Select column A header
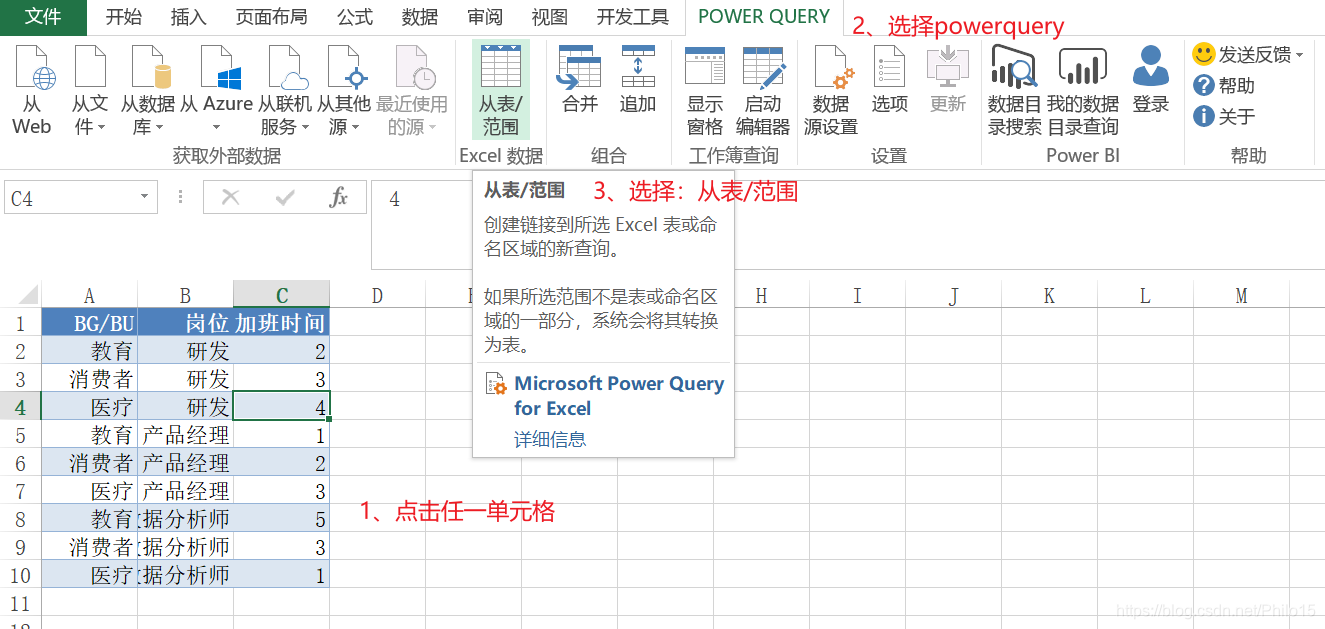The width and height of the screenshot is (1325, 629). coord(89,295)
